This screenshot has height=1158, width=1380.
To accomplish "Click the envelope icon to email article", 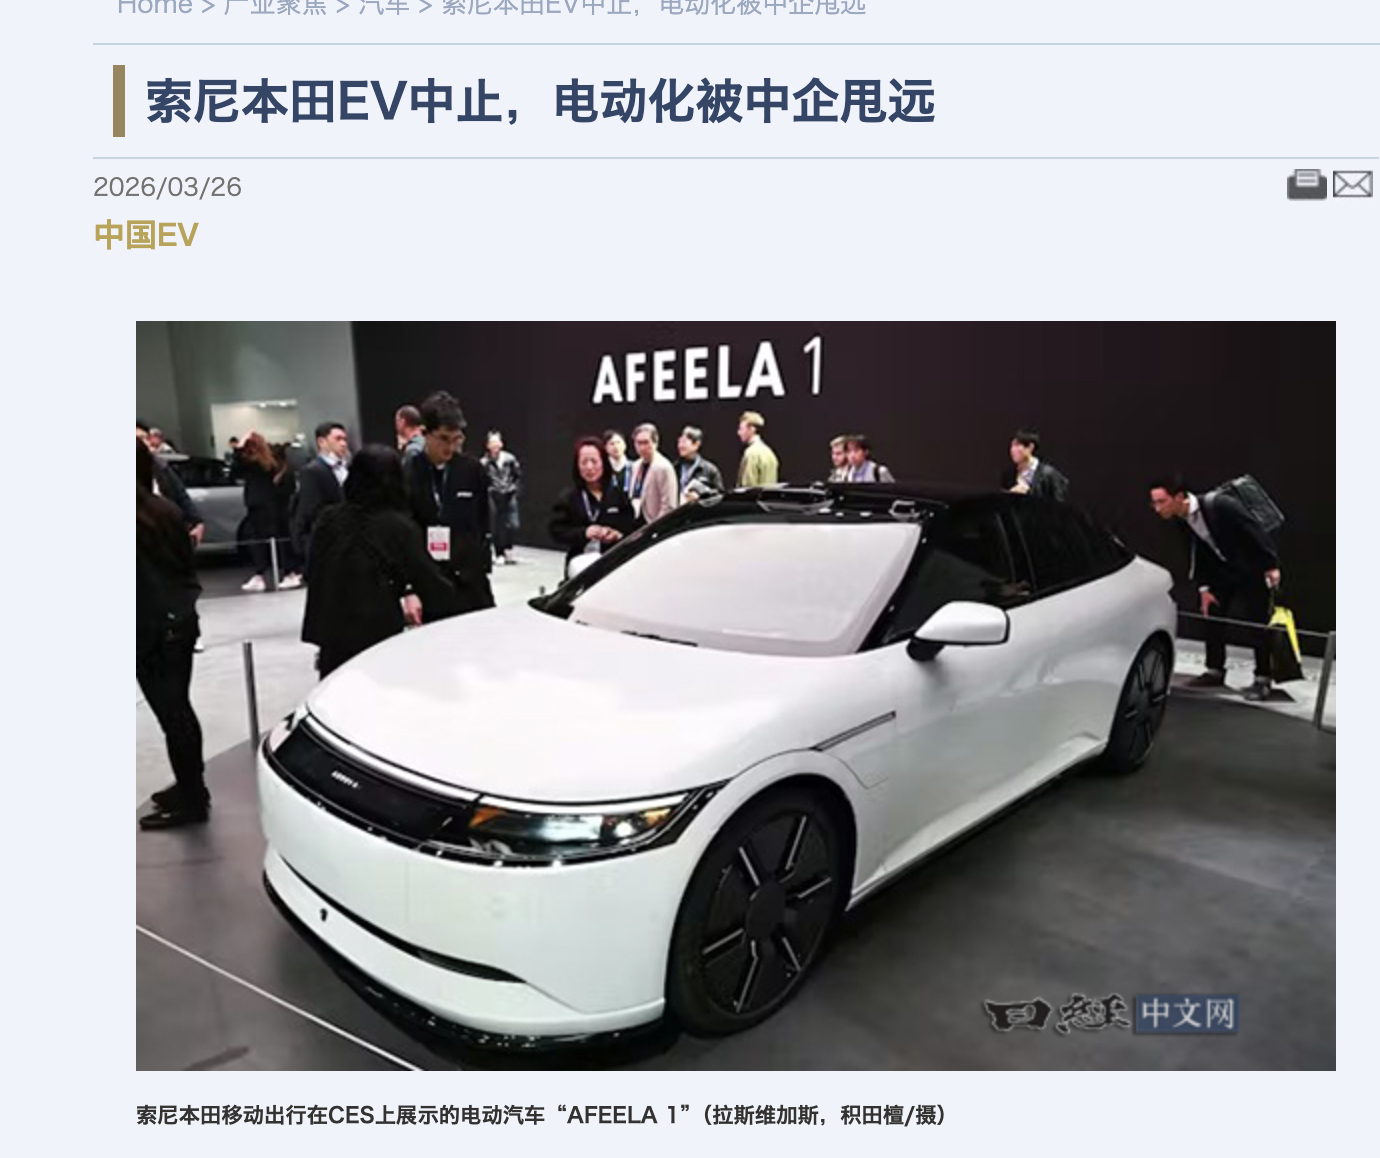I will point(1353,185).
